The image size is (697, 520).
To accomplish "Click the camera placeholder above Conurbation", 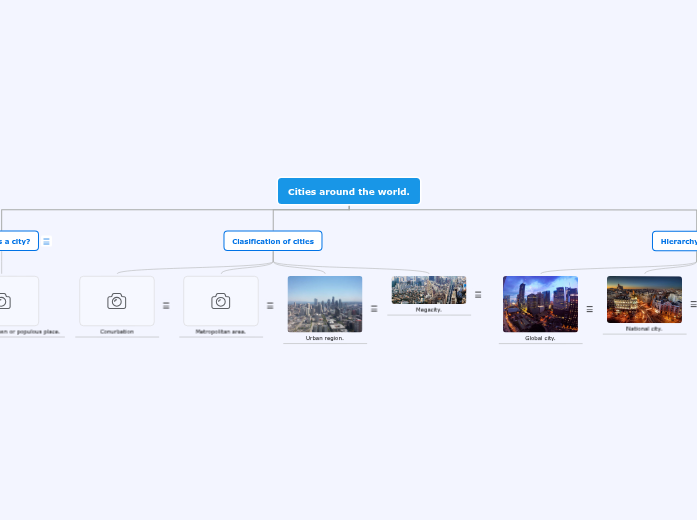I will (x=117, y=301).
